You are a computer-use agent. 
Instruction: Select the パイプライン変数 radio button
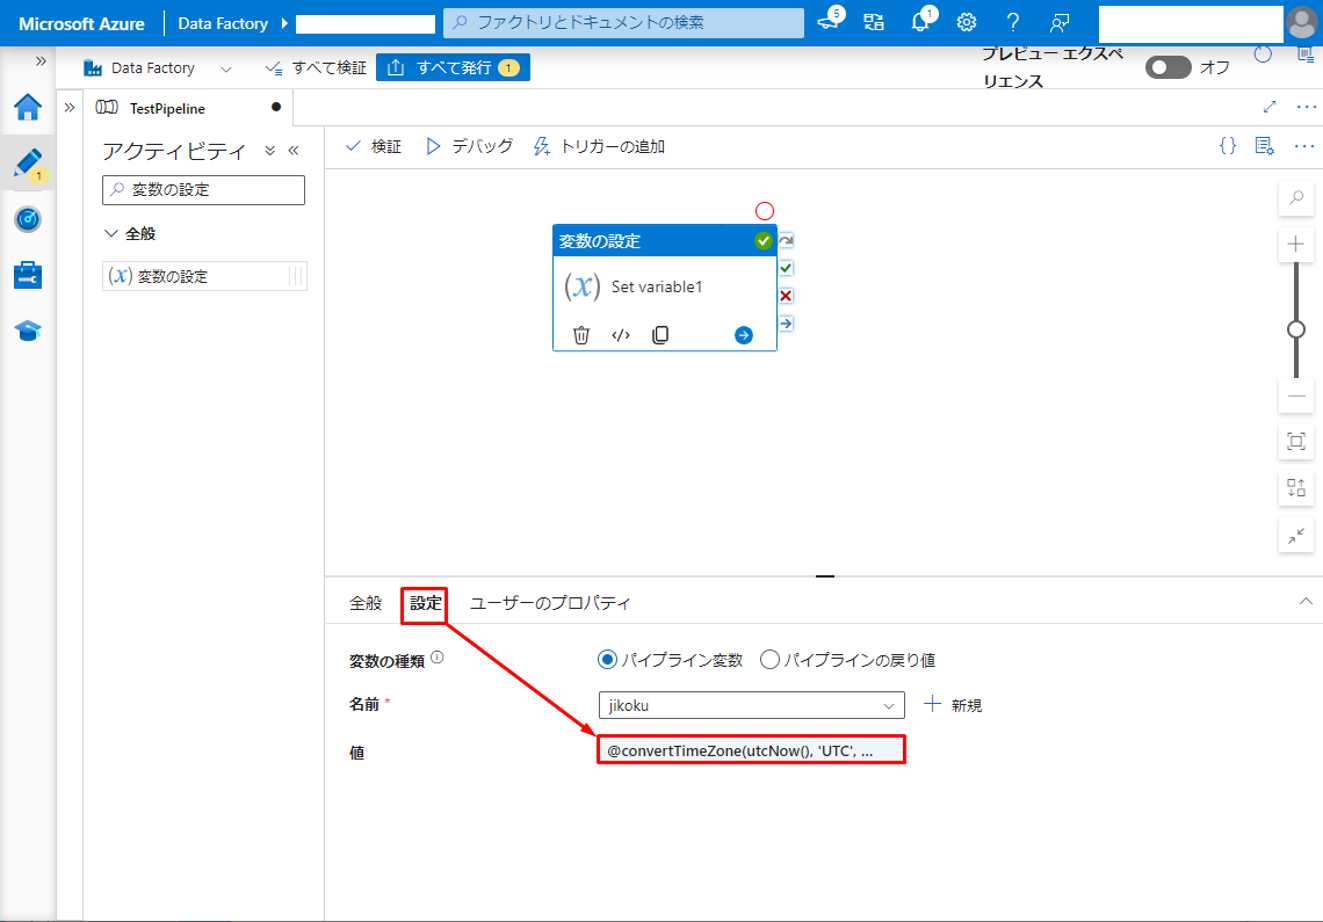(607, 660)
